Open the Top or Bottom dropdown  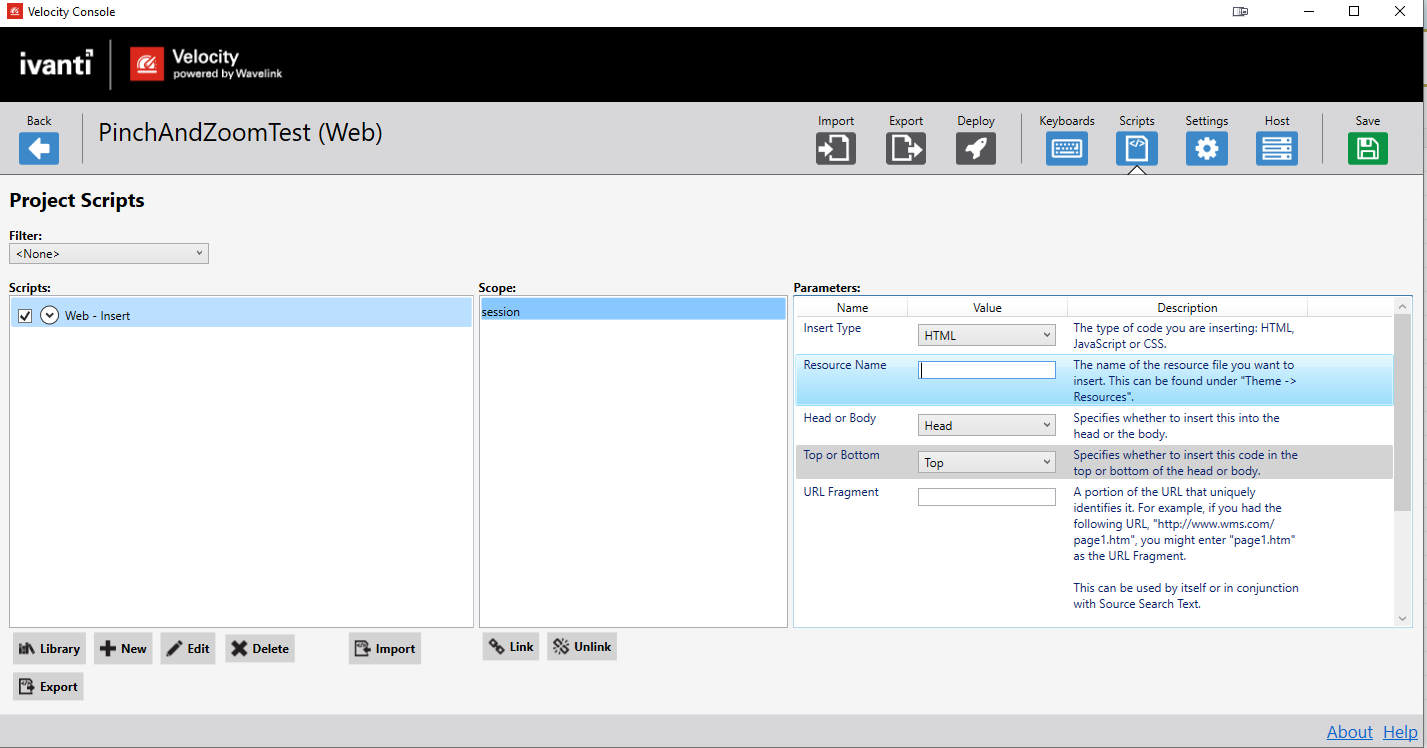986,462
